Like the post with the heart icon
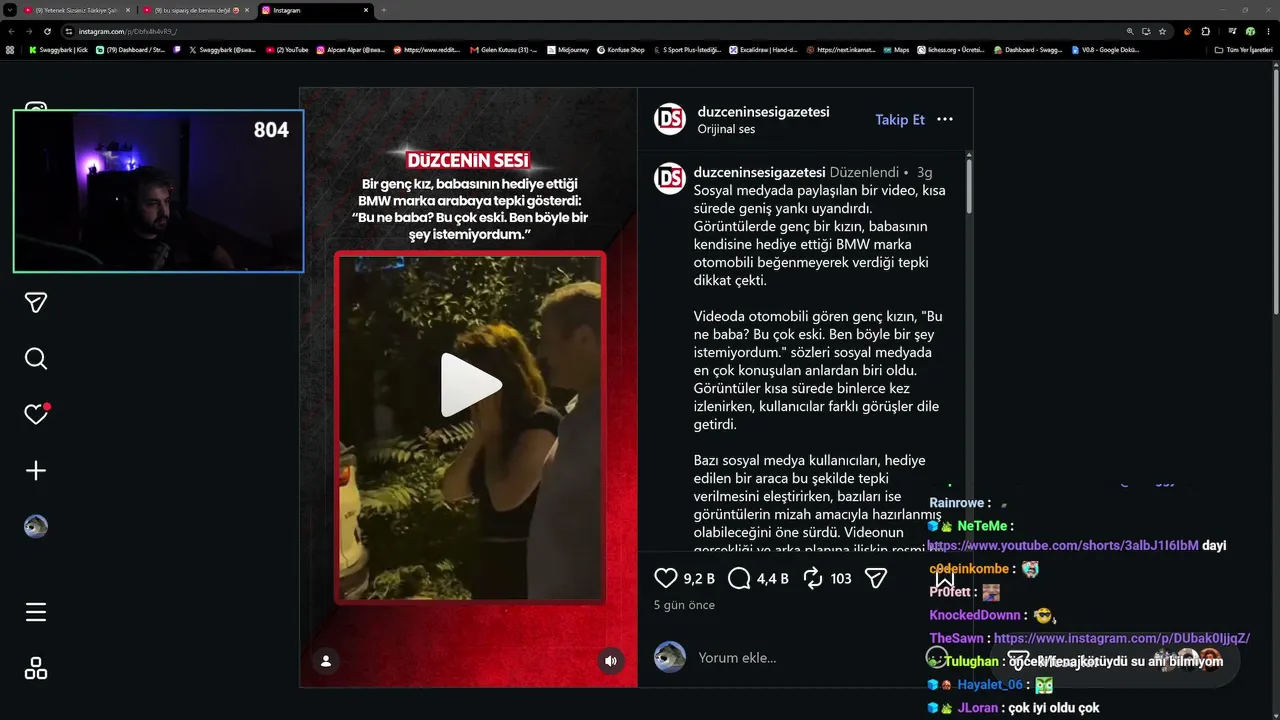 [666, 578]
